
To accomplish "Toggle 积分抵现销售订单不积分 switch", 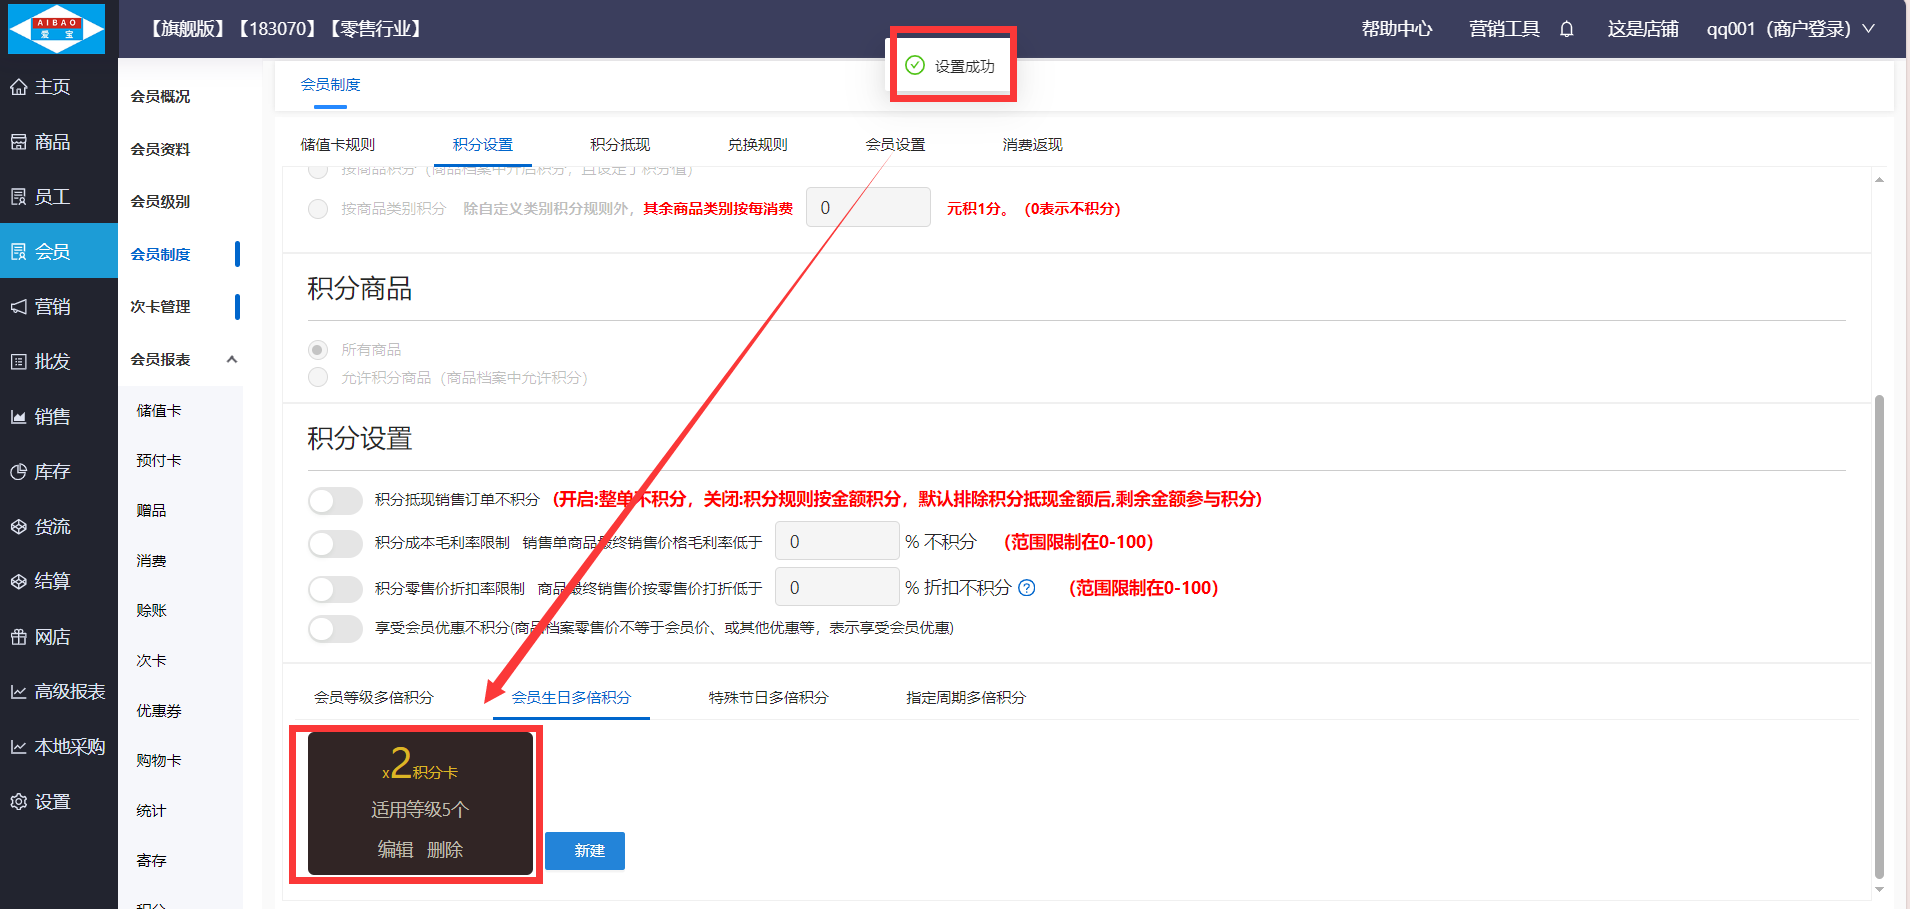I will [335, 500].
